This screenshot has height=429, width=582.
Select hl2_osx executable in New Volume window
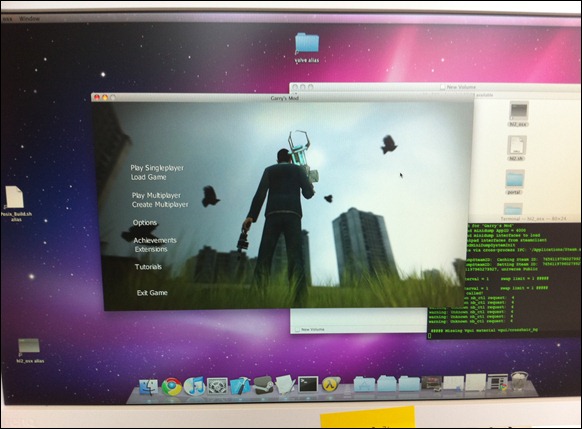click(519, 114)
